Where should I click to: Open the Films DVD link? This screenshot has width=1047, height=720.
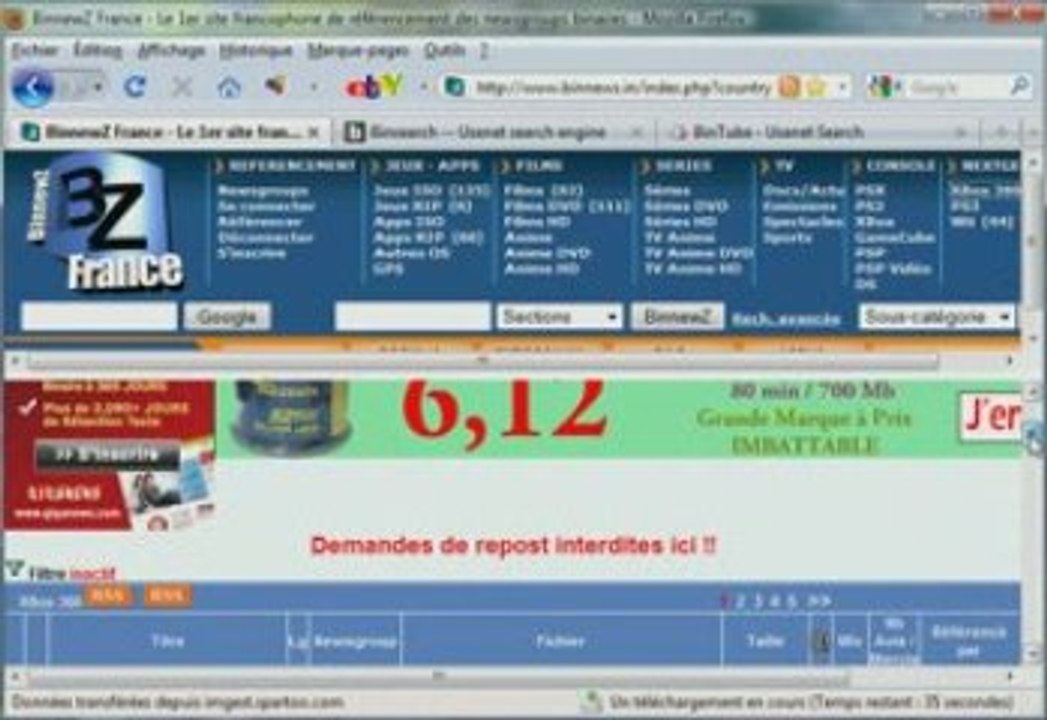pyautogui.click(x=566, y=206)
